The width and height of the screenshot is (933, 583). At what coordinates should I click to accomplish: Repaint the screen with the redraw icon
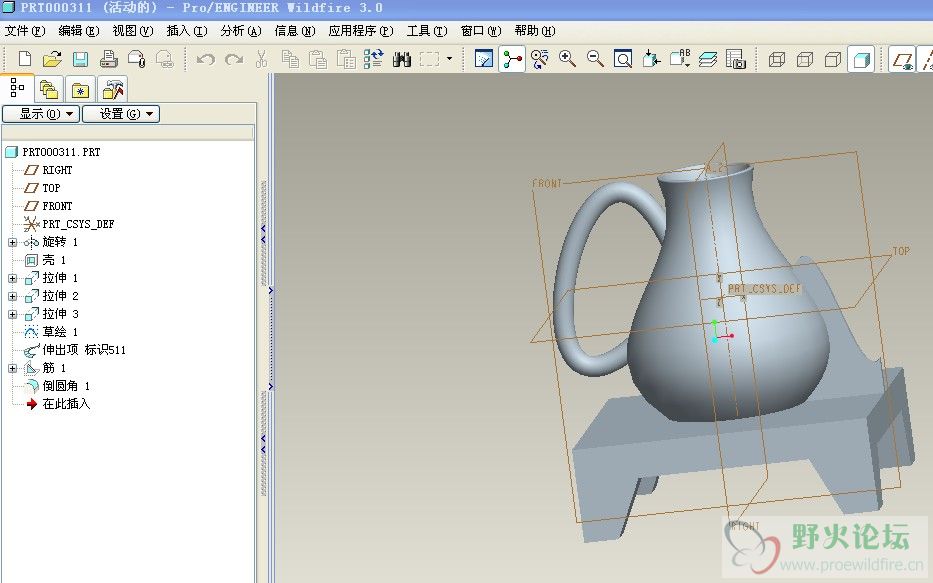484,59
